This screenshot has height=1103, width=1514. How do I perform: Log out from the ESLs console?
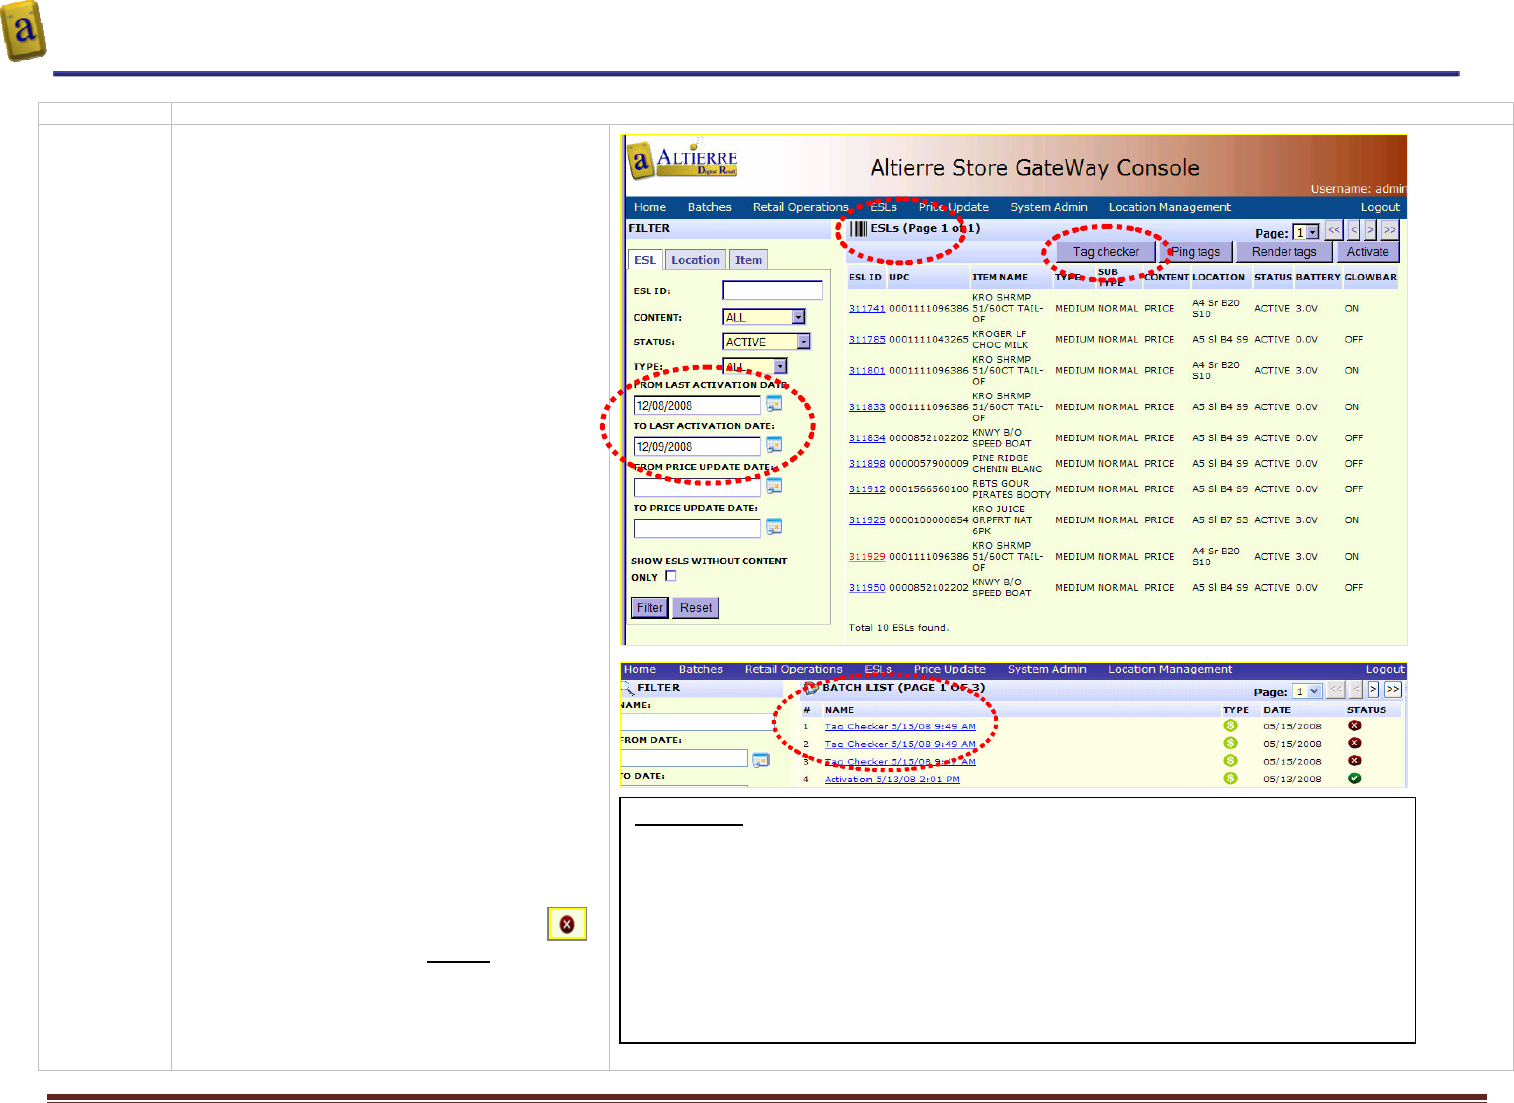[x=1380, y=207]
